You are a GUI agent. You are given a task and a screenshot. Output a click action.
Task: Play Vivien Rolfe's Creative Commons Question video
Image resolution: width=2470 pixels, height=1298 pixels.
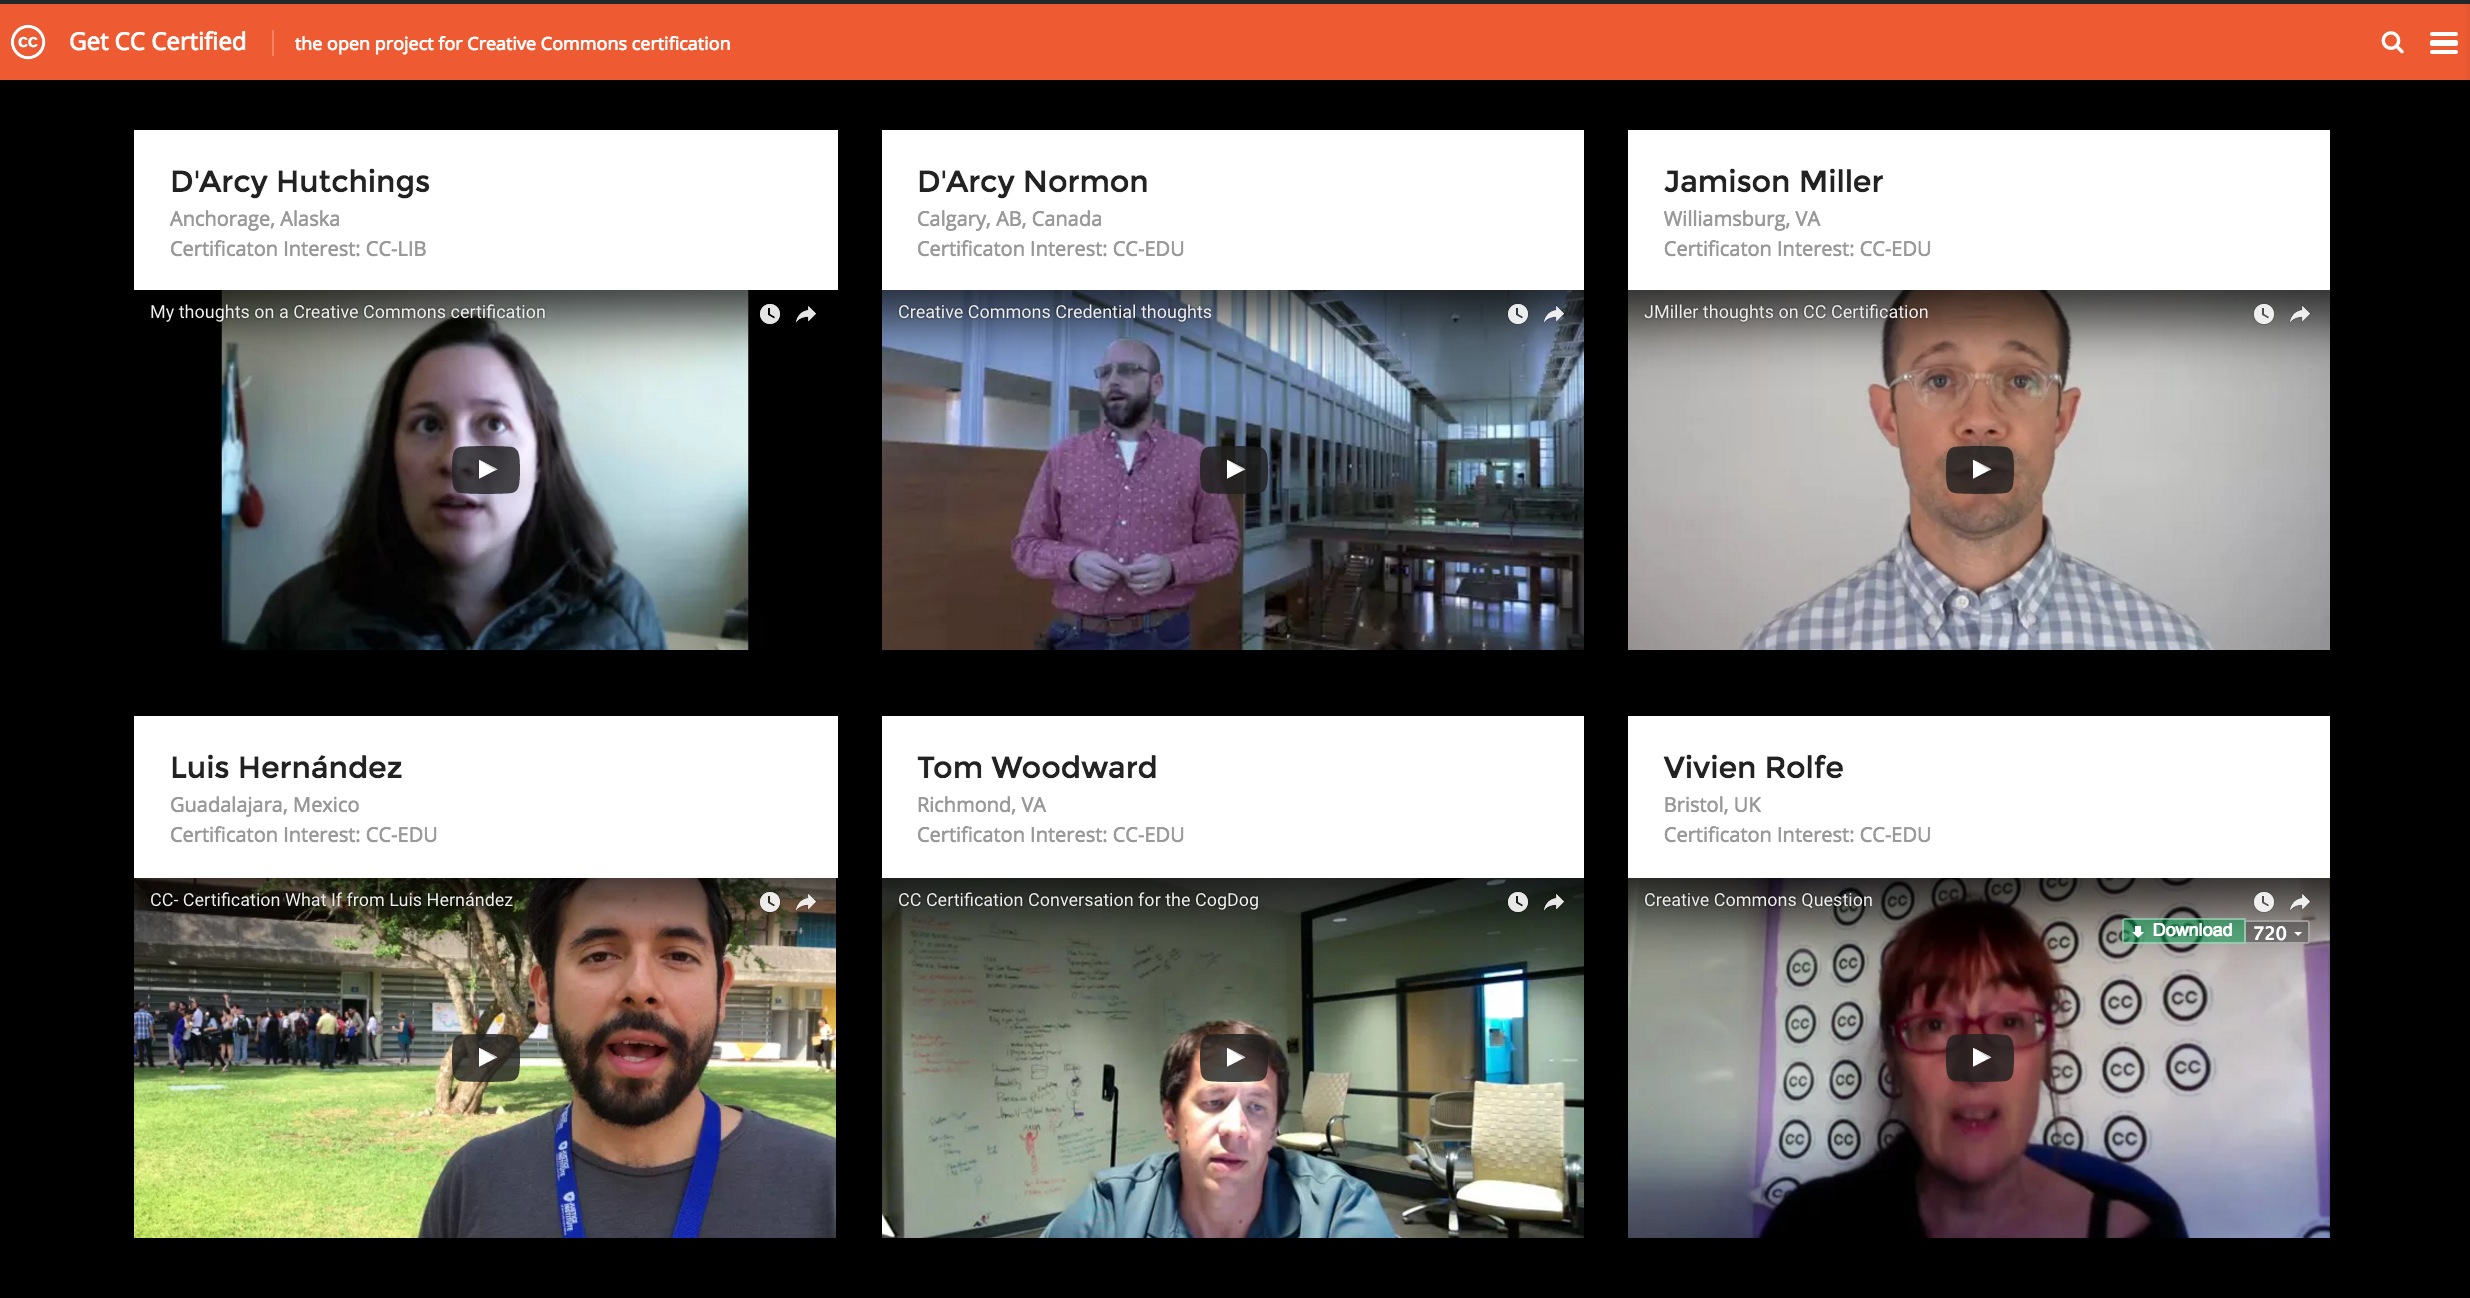pos(1979,1057)
